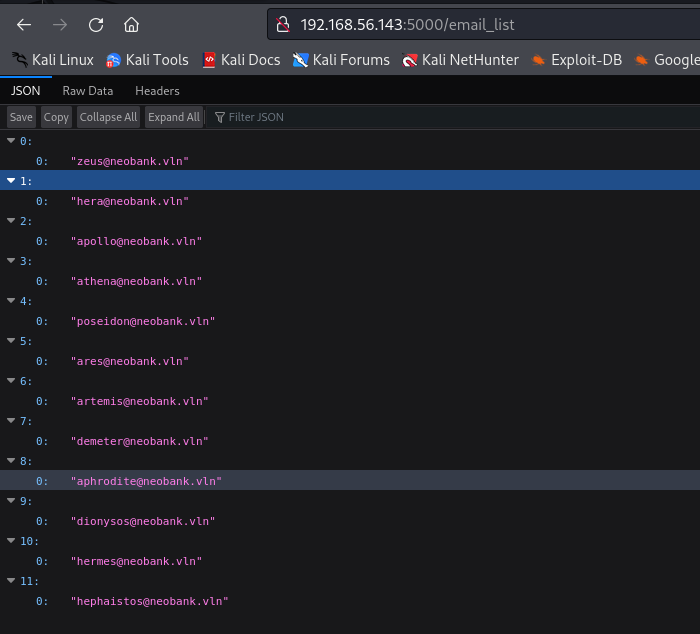Open the Kali Forums bookmark

coord(341,60)
